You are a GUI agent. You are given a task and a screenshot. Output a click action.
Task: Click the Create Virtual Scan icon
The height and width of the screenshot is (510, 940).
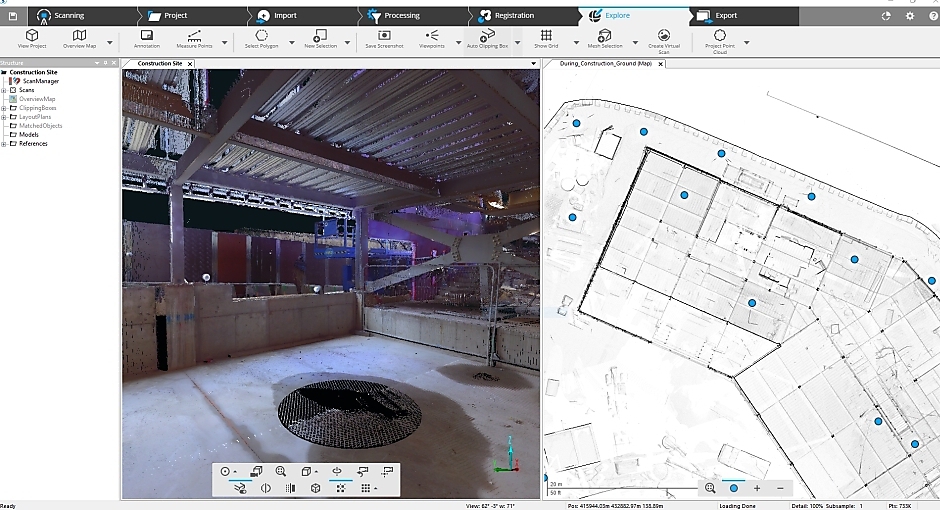(664, 36)
